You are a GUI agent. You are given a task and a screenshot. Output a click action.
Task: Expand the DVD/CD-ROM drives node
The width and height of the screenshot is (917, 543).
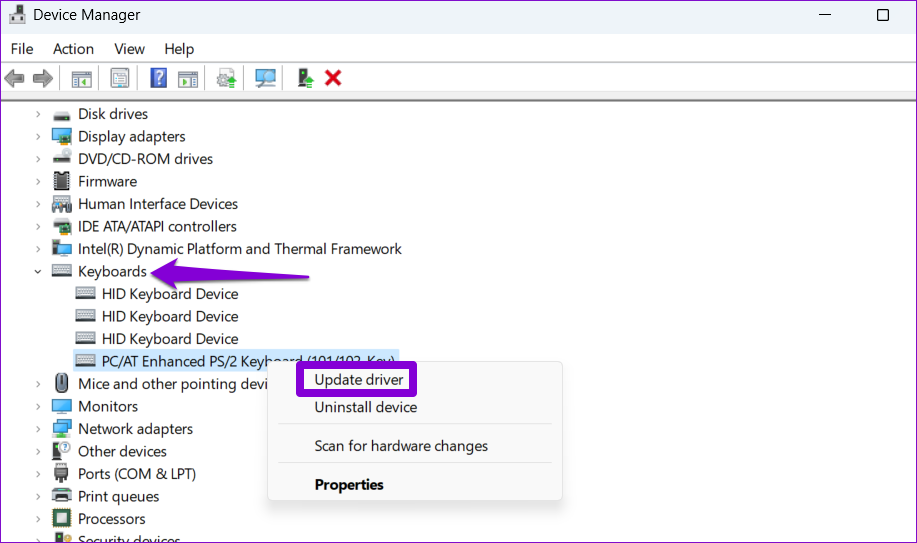[x=38, y=159]
